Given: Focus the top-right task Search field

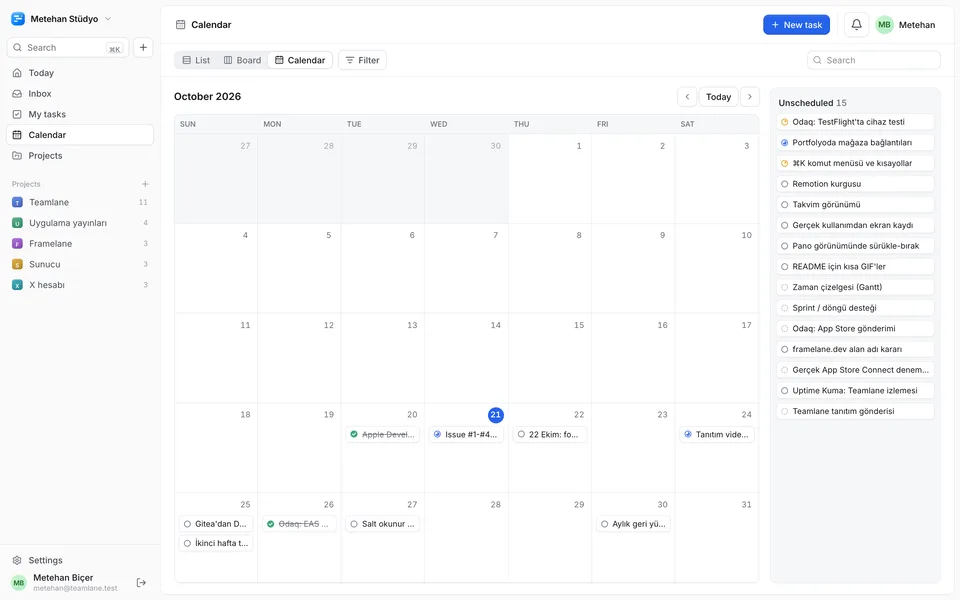Looking at the screenshot, I should coord(874,60).
